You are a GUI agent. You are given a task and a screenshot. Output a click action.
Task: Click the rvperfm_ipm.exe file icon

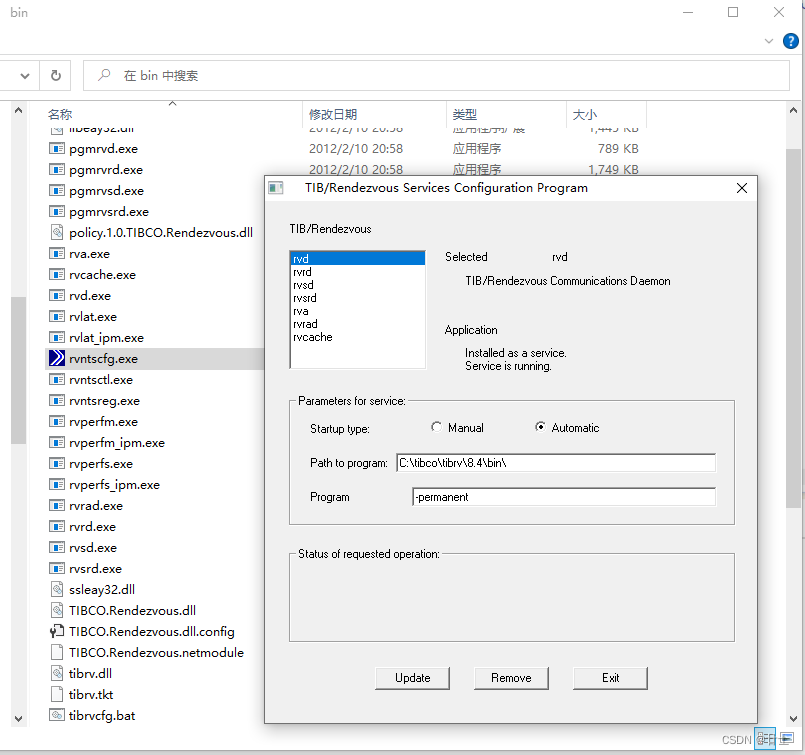coord(56,442)
